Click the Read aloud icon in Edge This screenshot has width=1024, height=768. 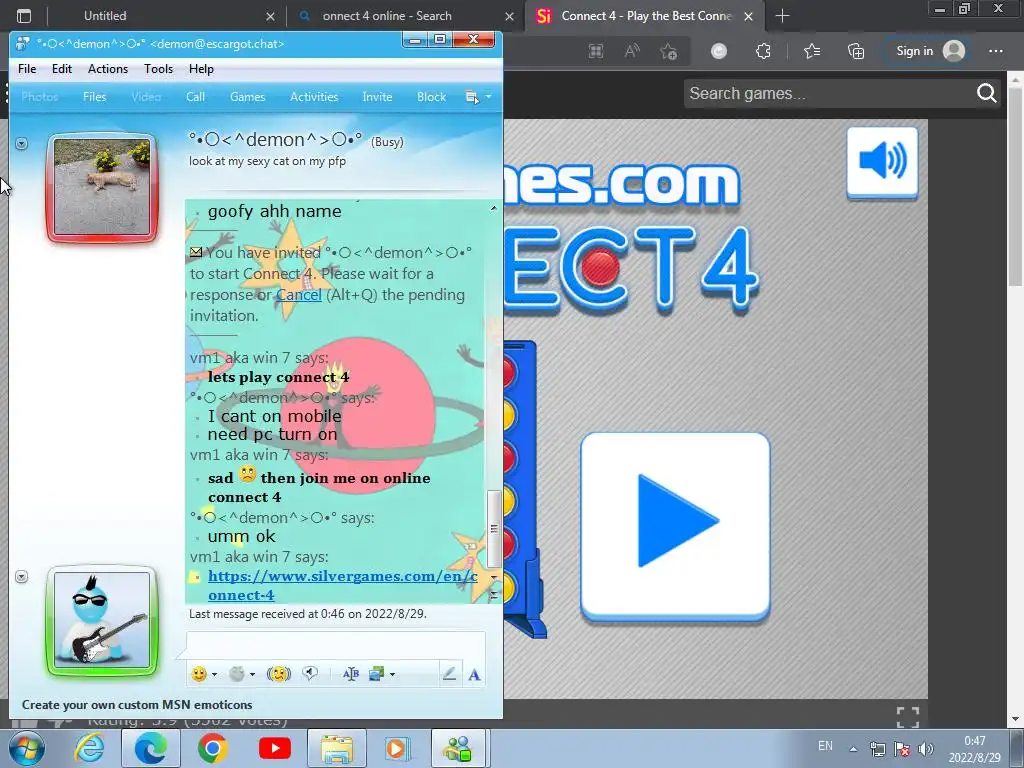632,51
